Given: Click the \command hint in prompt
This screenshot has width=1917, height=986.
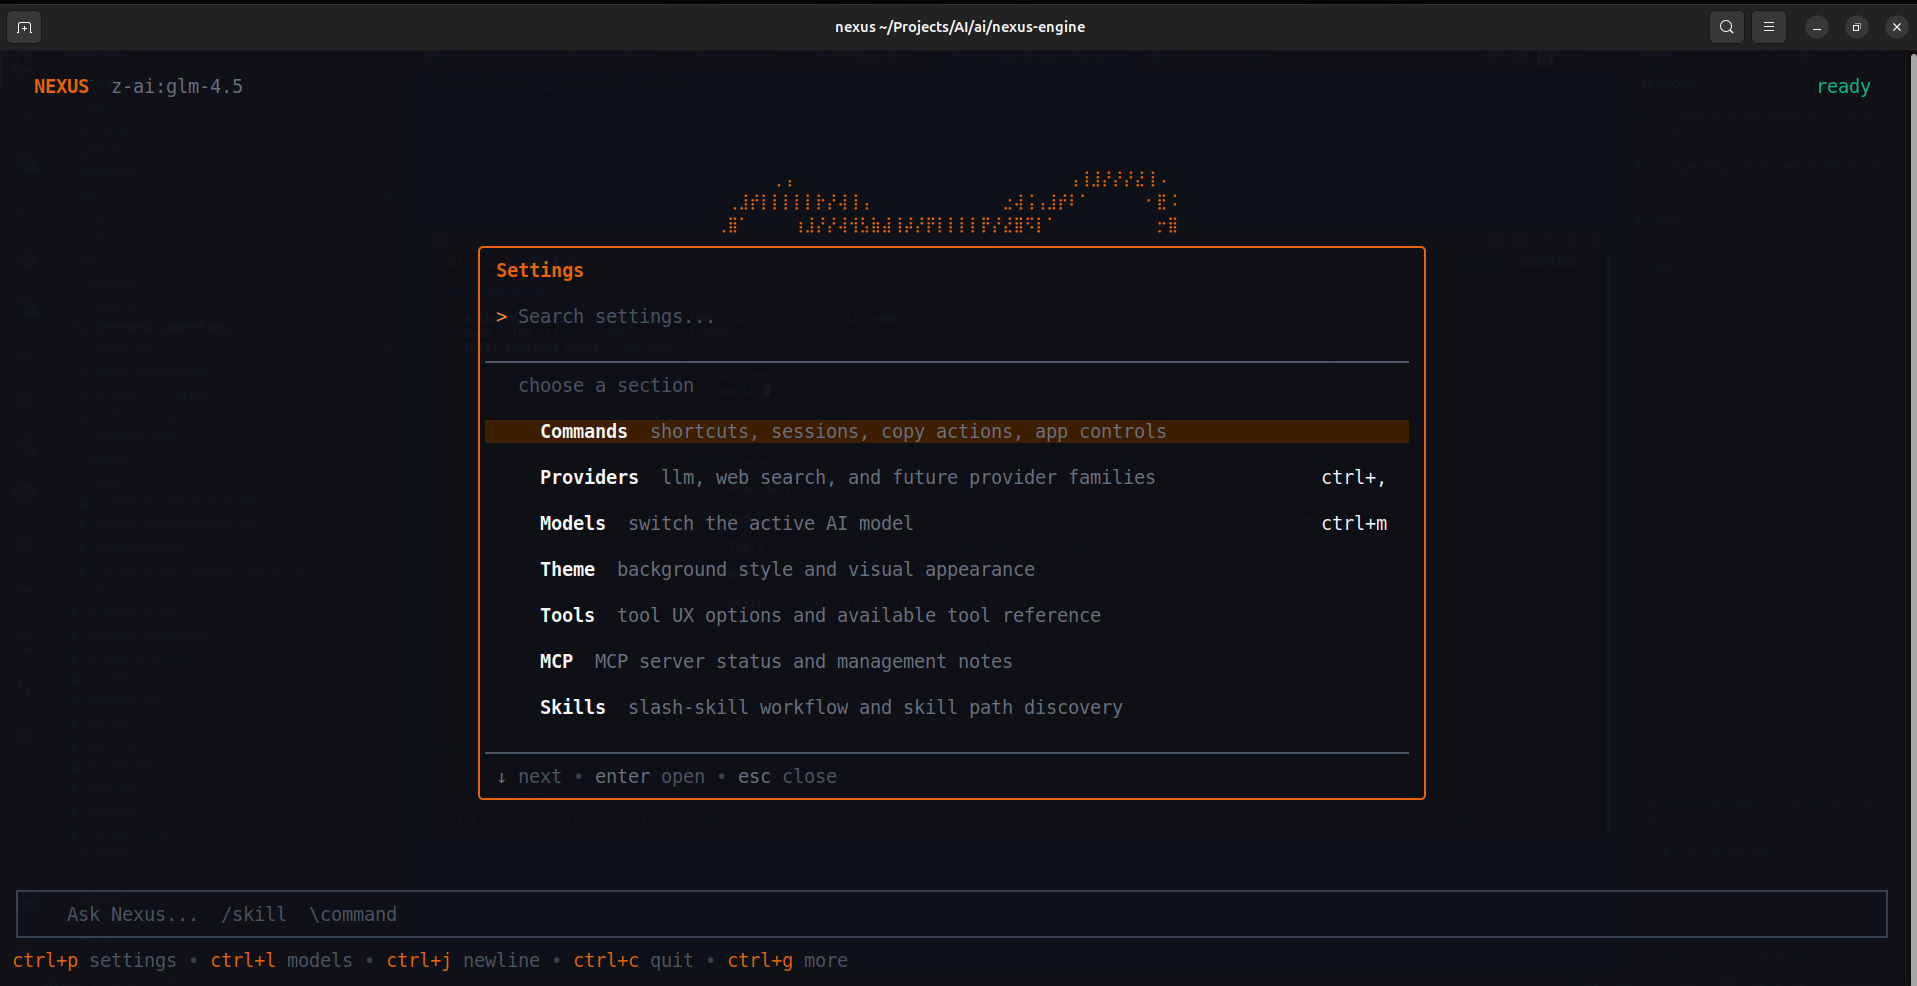Looking at the screenshot, I should pyautogui.click(x=353, y=914).
